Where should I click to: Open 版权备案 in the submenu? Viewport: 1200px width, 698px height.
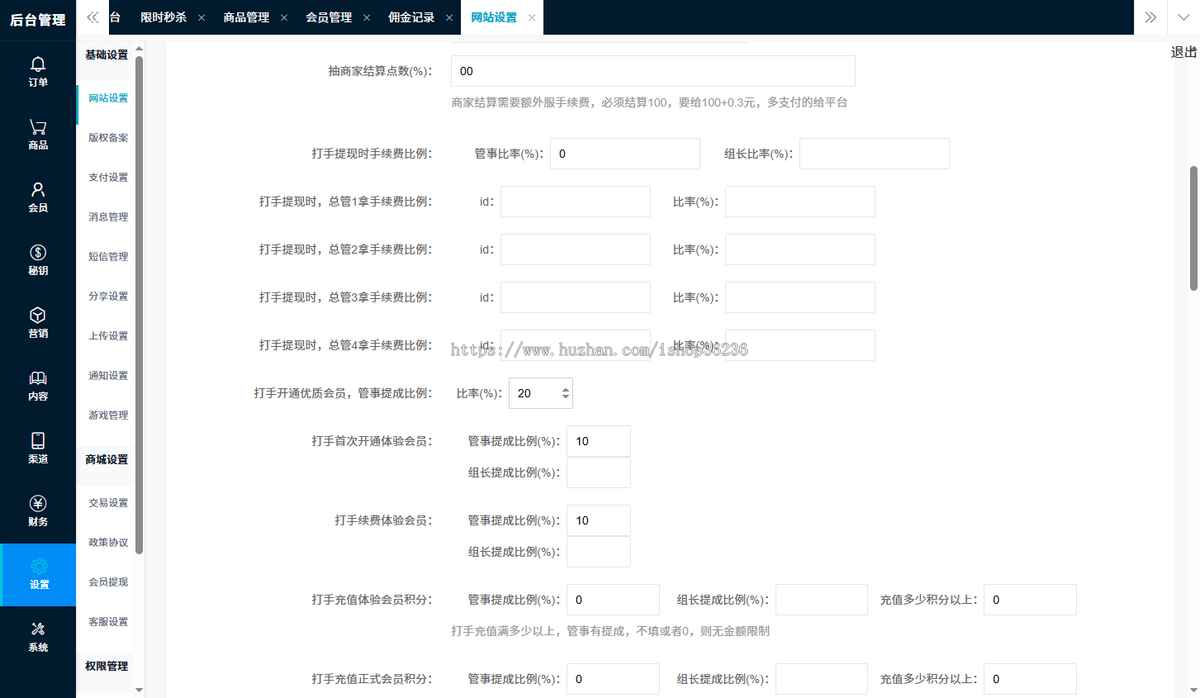108,138
